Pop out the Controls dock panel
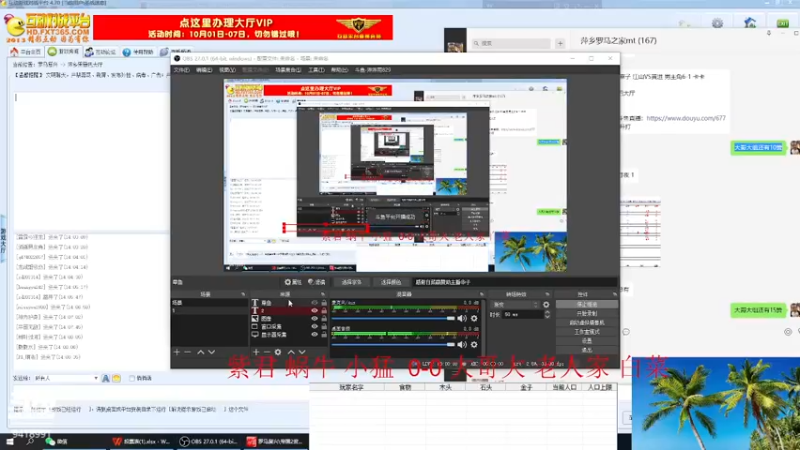Screen dimensions: 800x450 pos(615,294)
